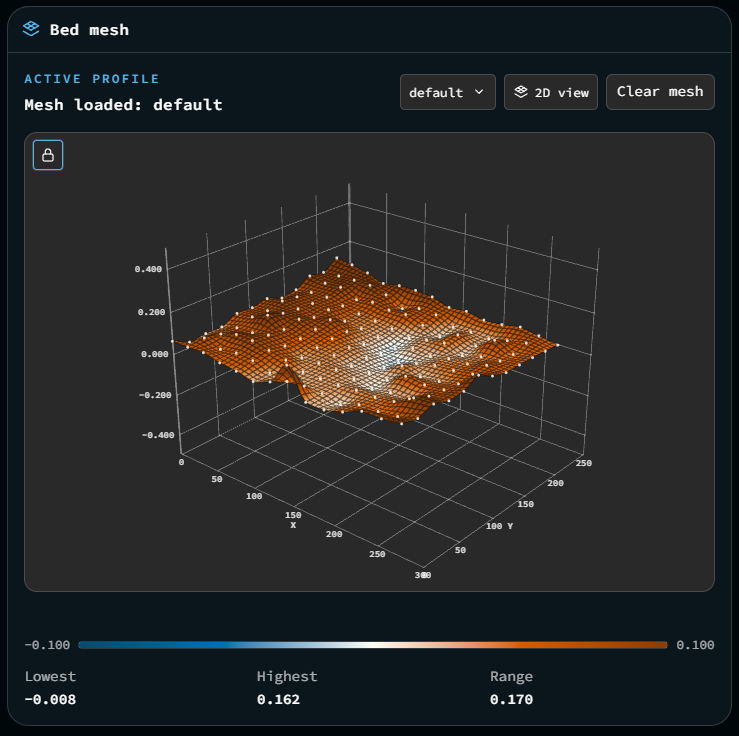The height and width of the screenshot is (736, 739).
Task: Click the Lowest stat label
Action: pos(50,676)
